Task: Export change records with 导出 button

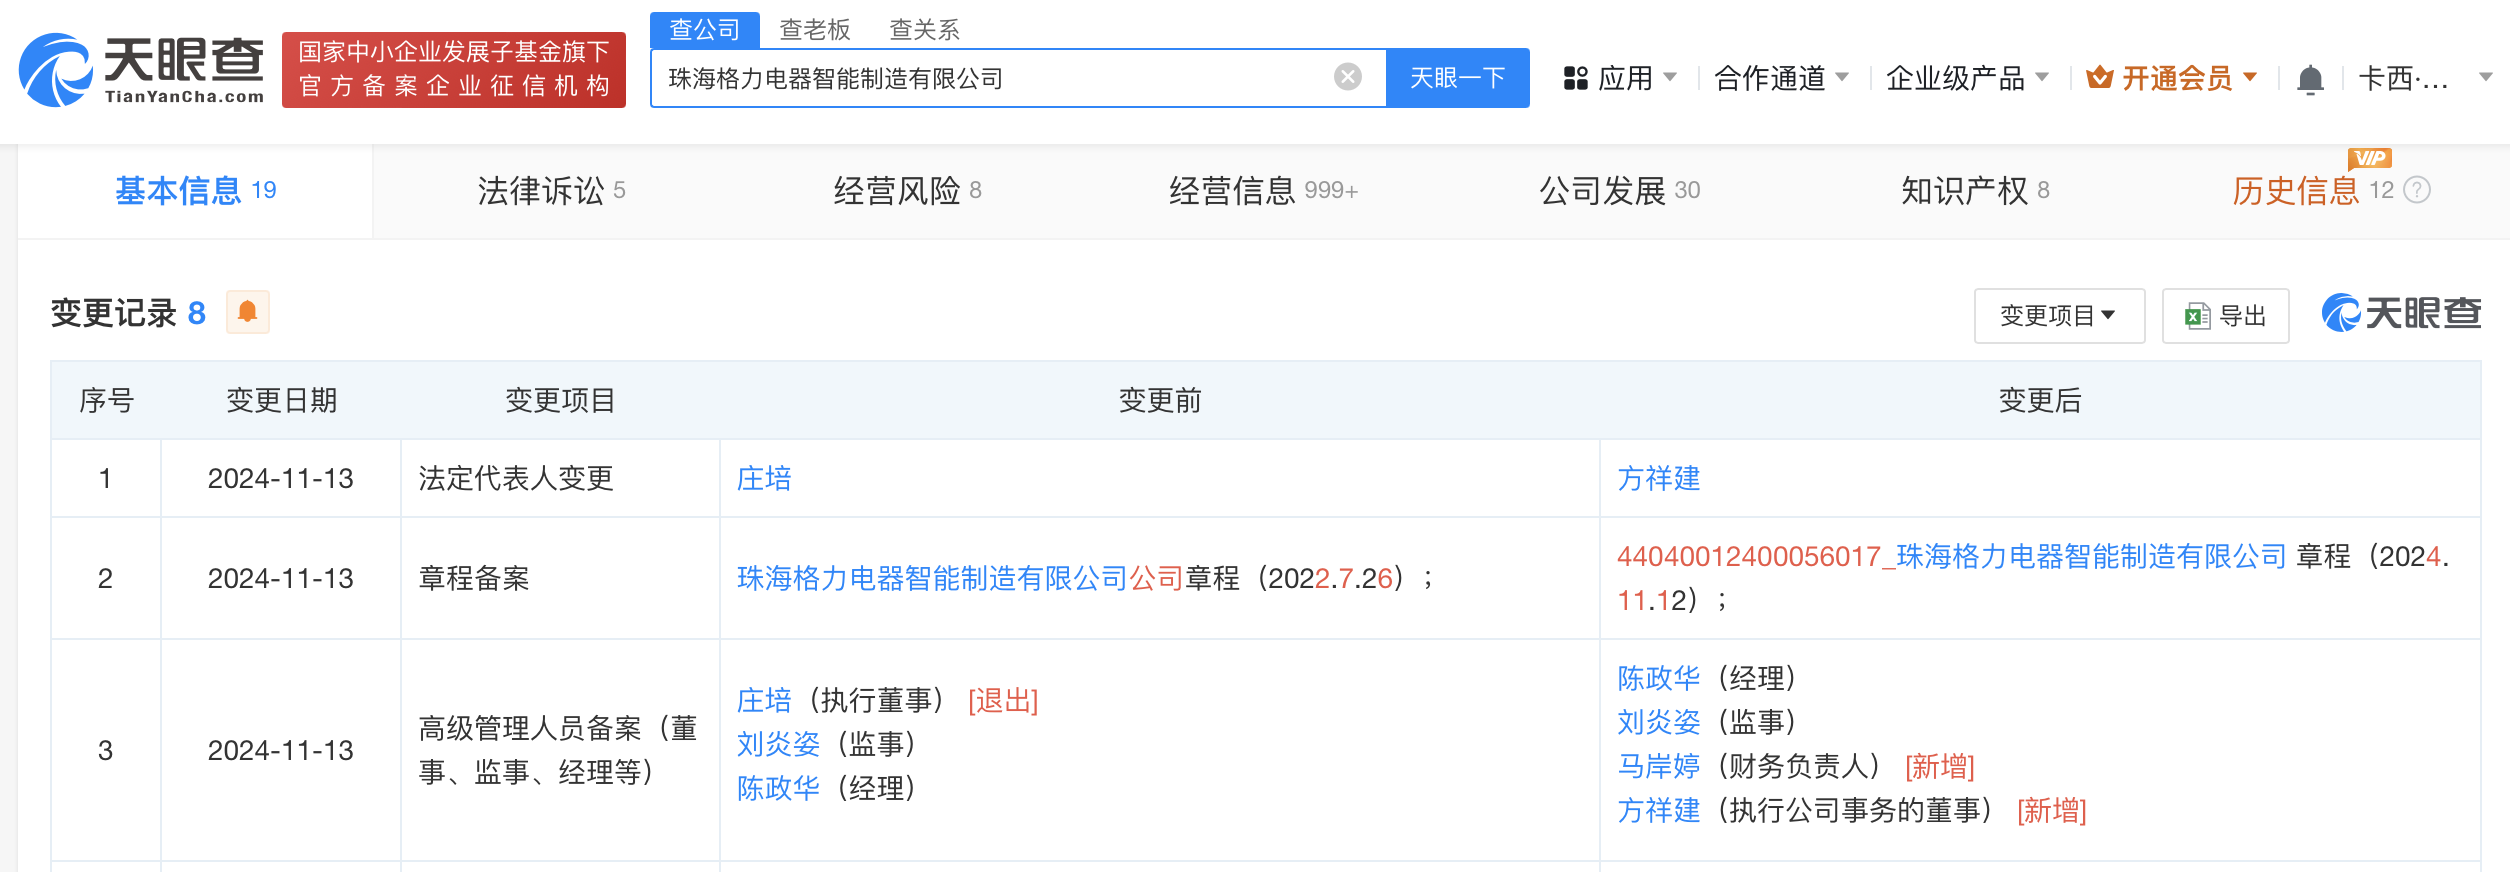Action: point(2225,316)
